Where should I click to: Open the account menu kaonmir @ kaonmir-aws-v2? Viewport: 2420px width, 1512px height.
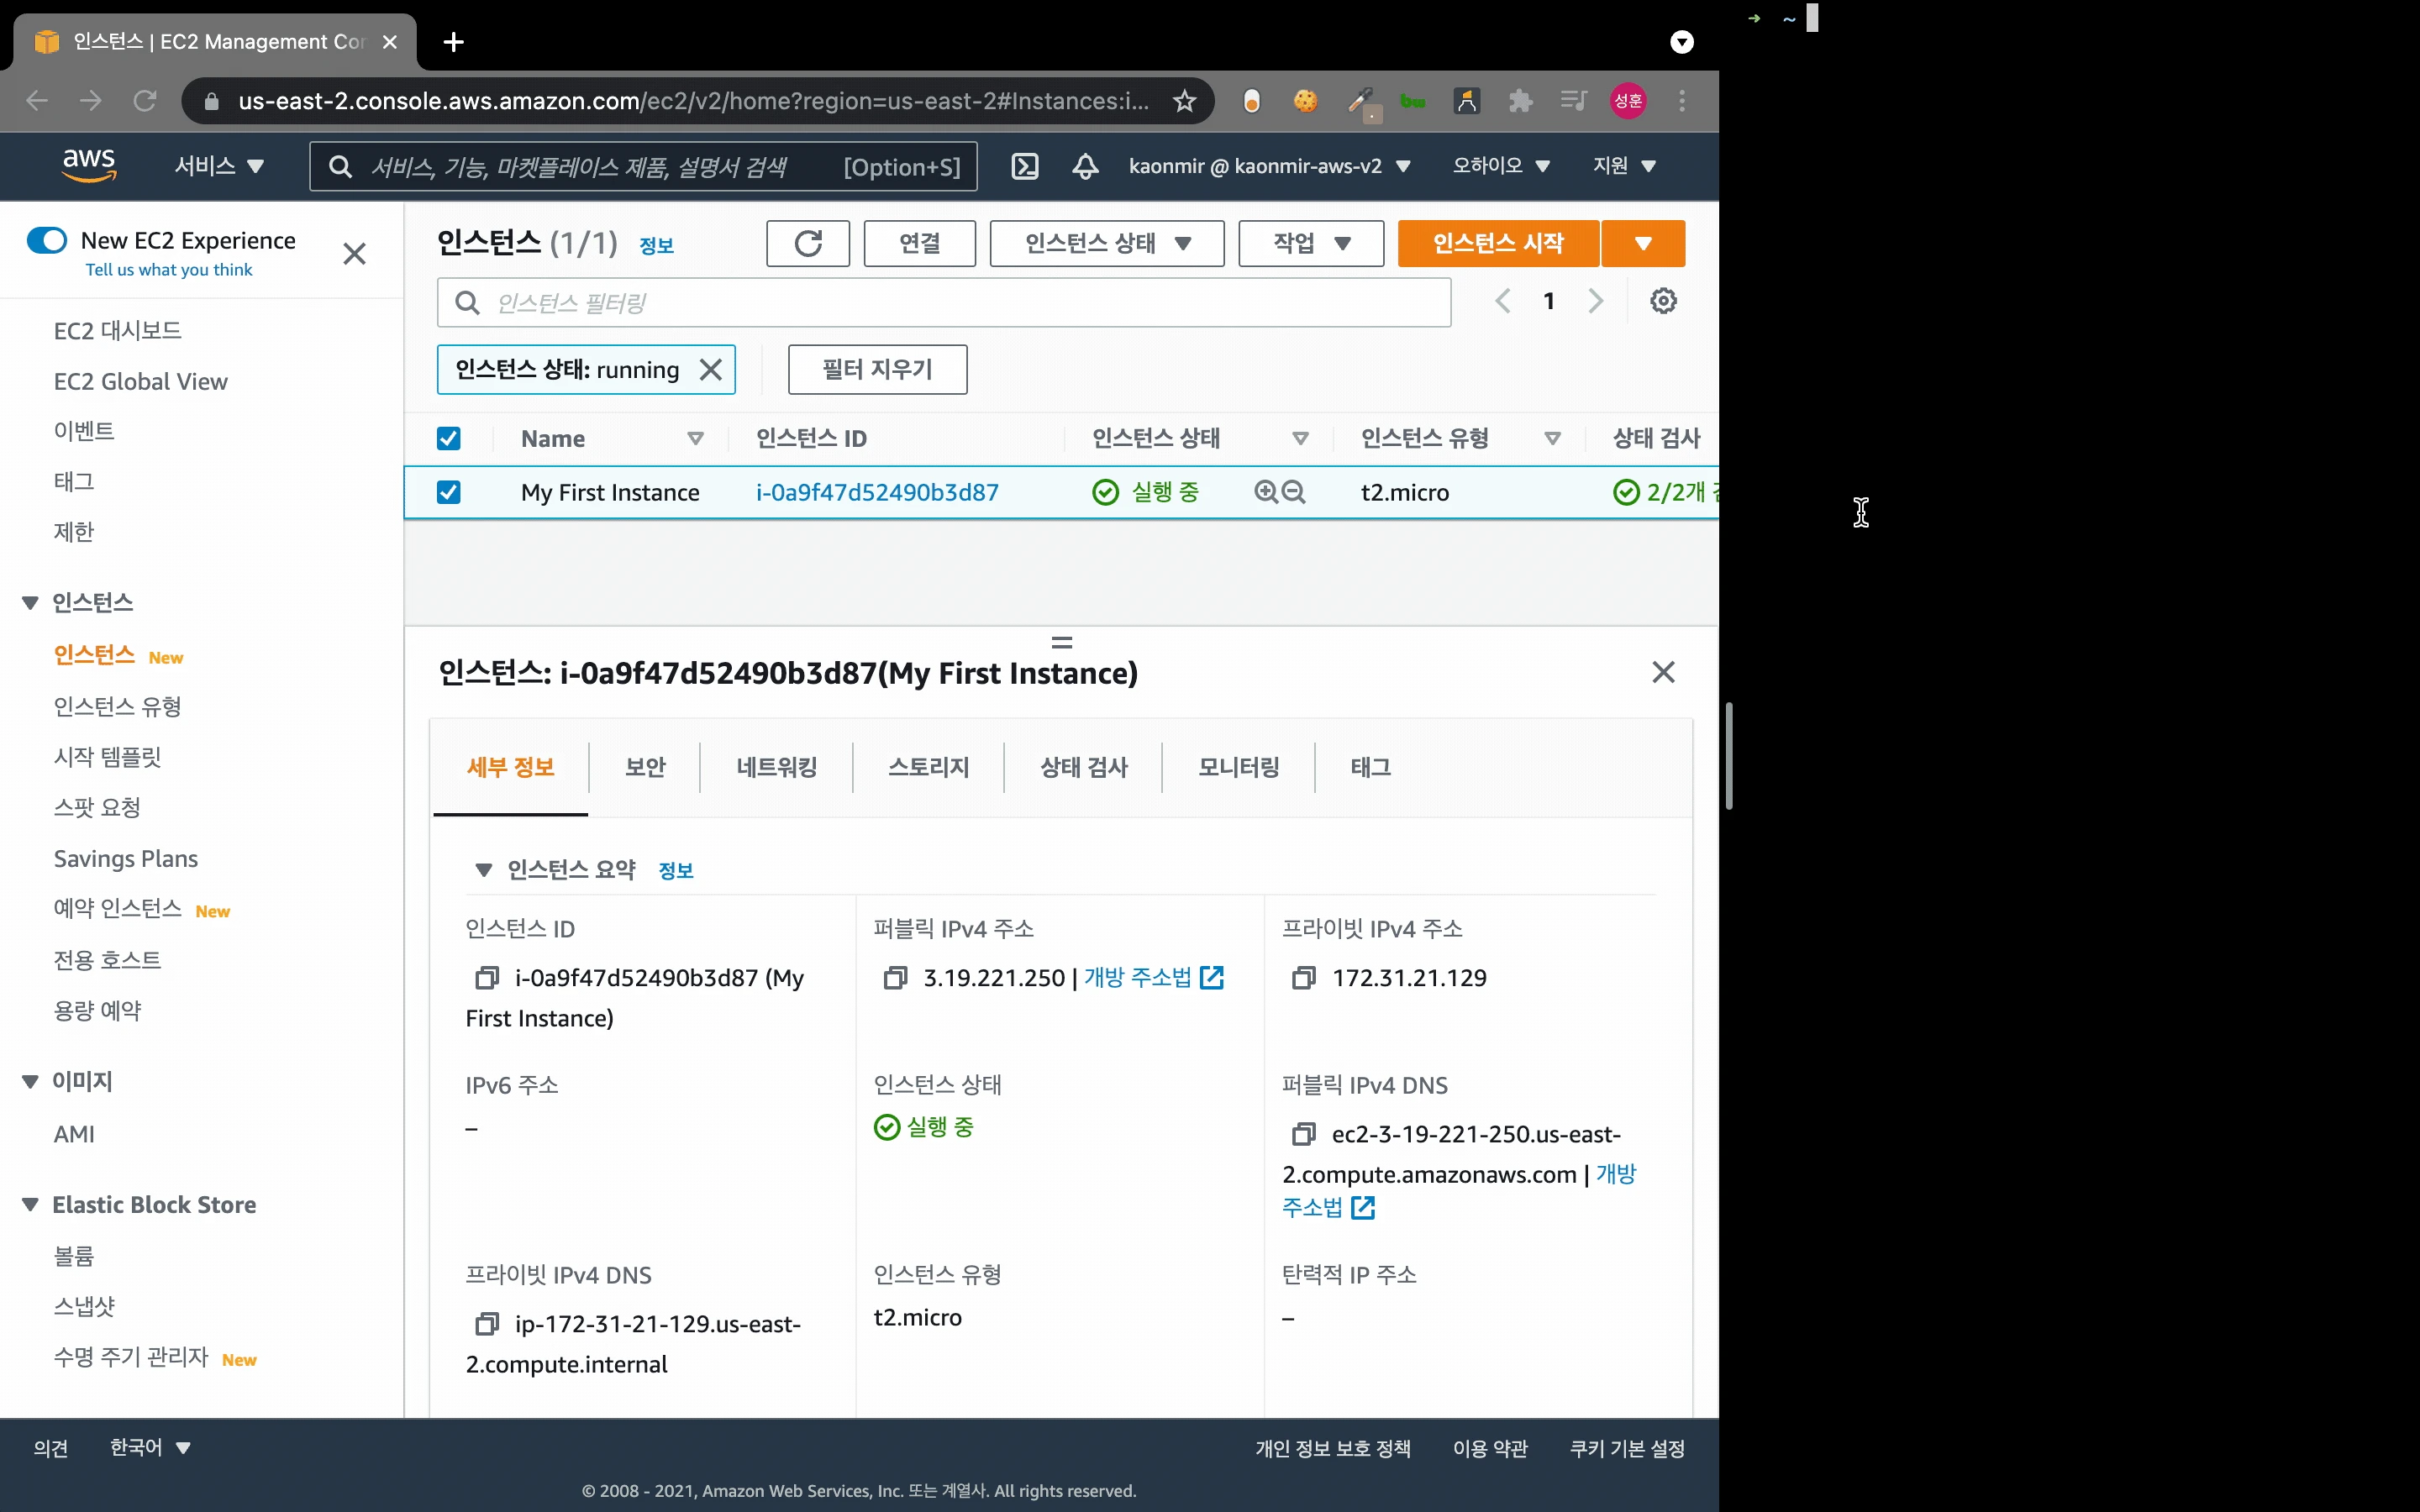[1269, 166]
